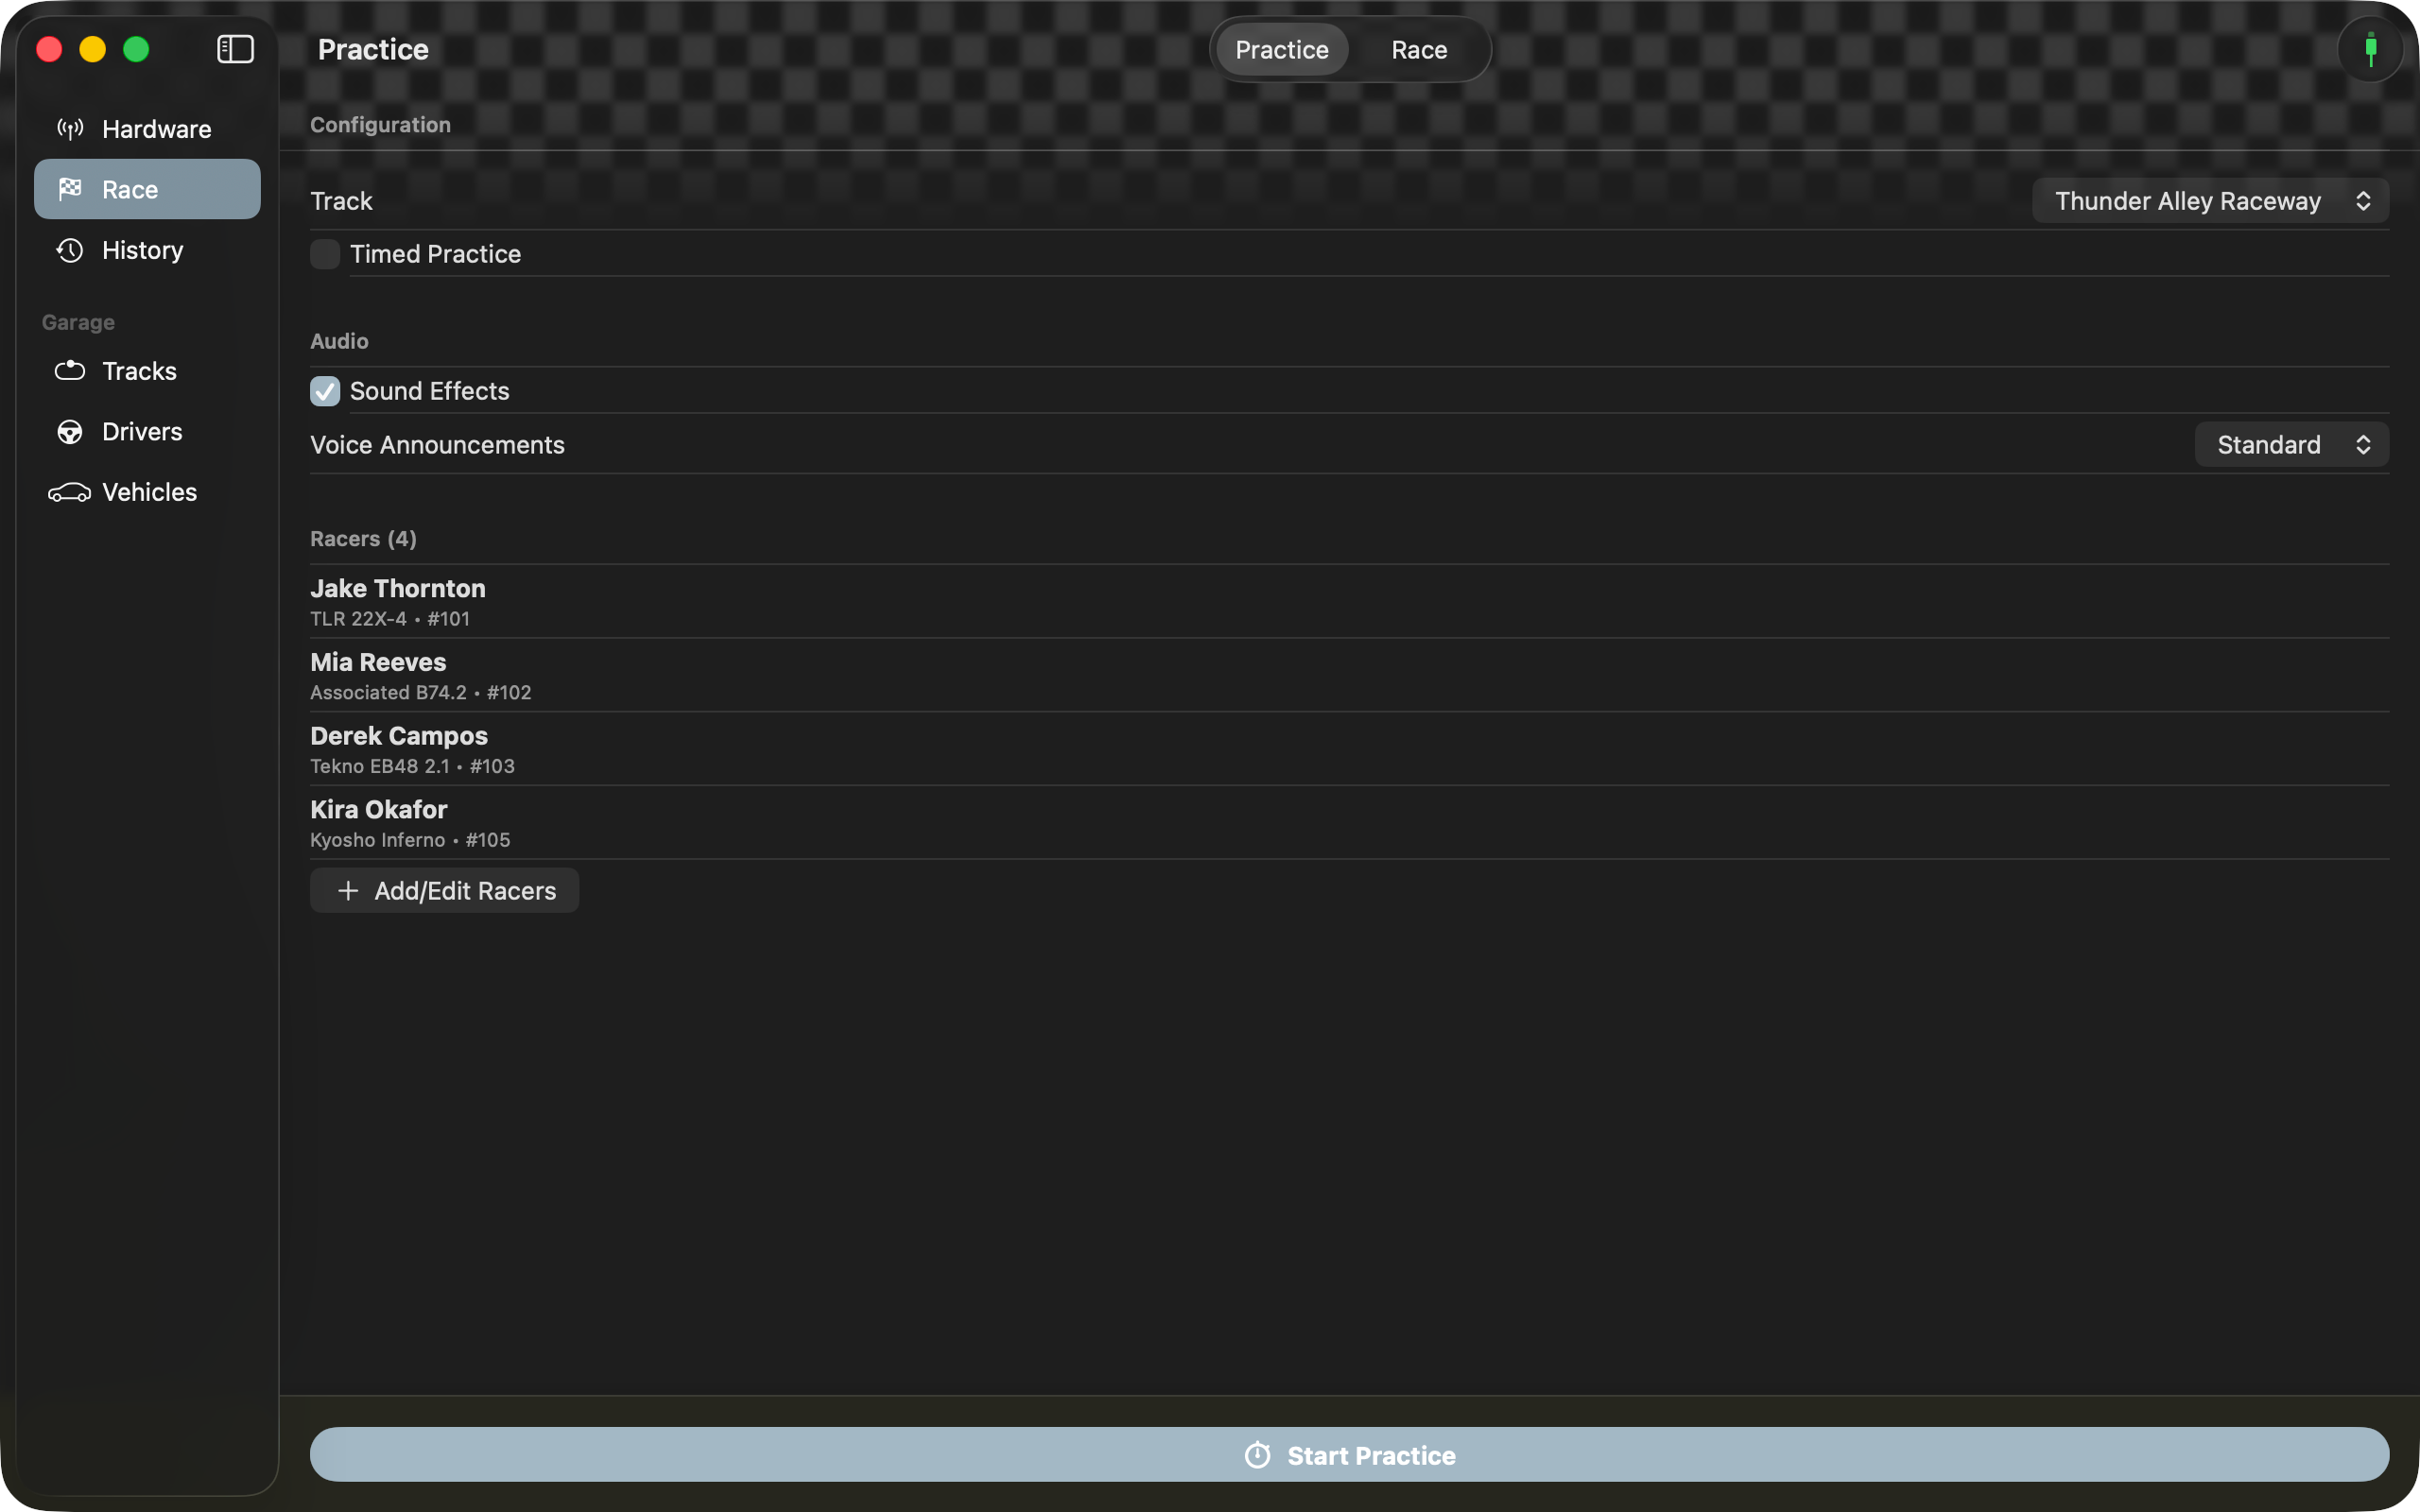Select the Race item in sidebar
The image size is (2420, 1512).
(147, 189)
